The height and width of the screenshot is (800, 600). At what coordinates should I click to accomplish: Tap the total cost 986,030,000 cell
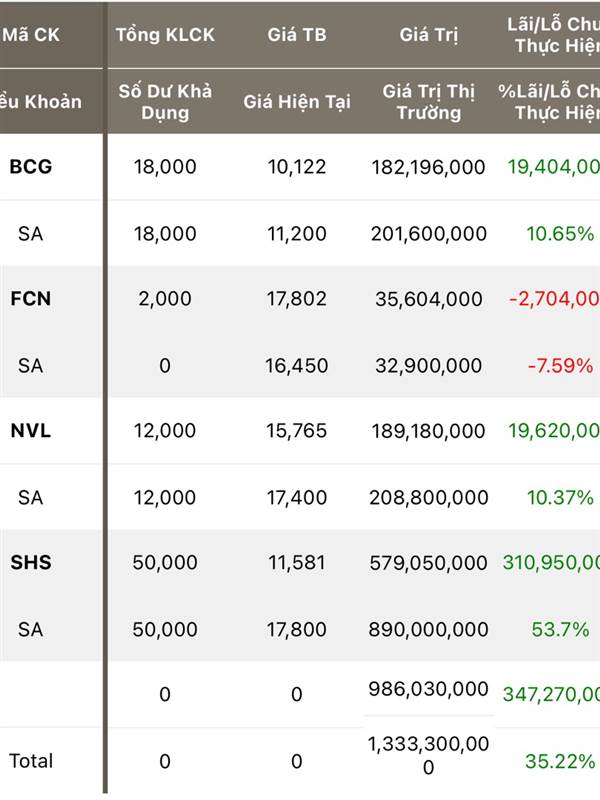tap(429, 689)
